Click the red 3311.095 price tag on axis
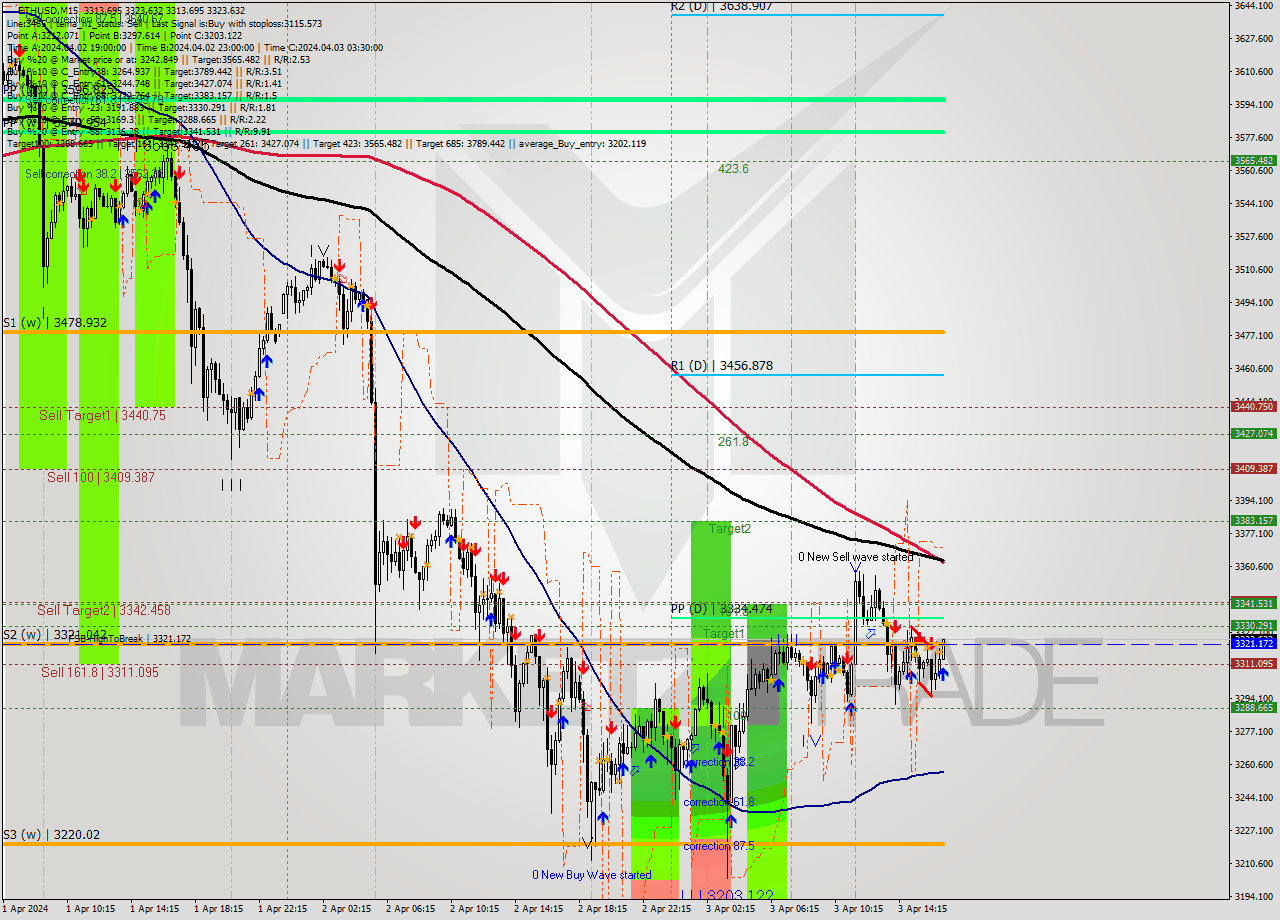 [x=1253, y=663]
